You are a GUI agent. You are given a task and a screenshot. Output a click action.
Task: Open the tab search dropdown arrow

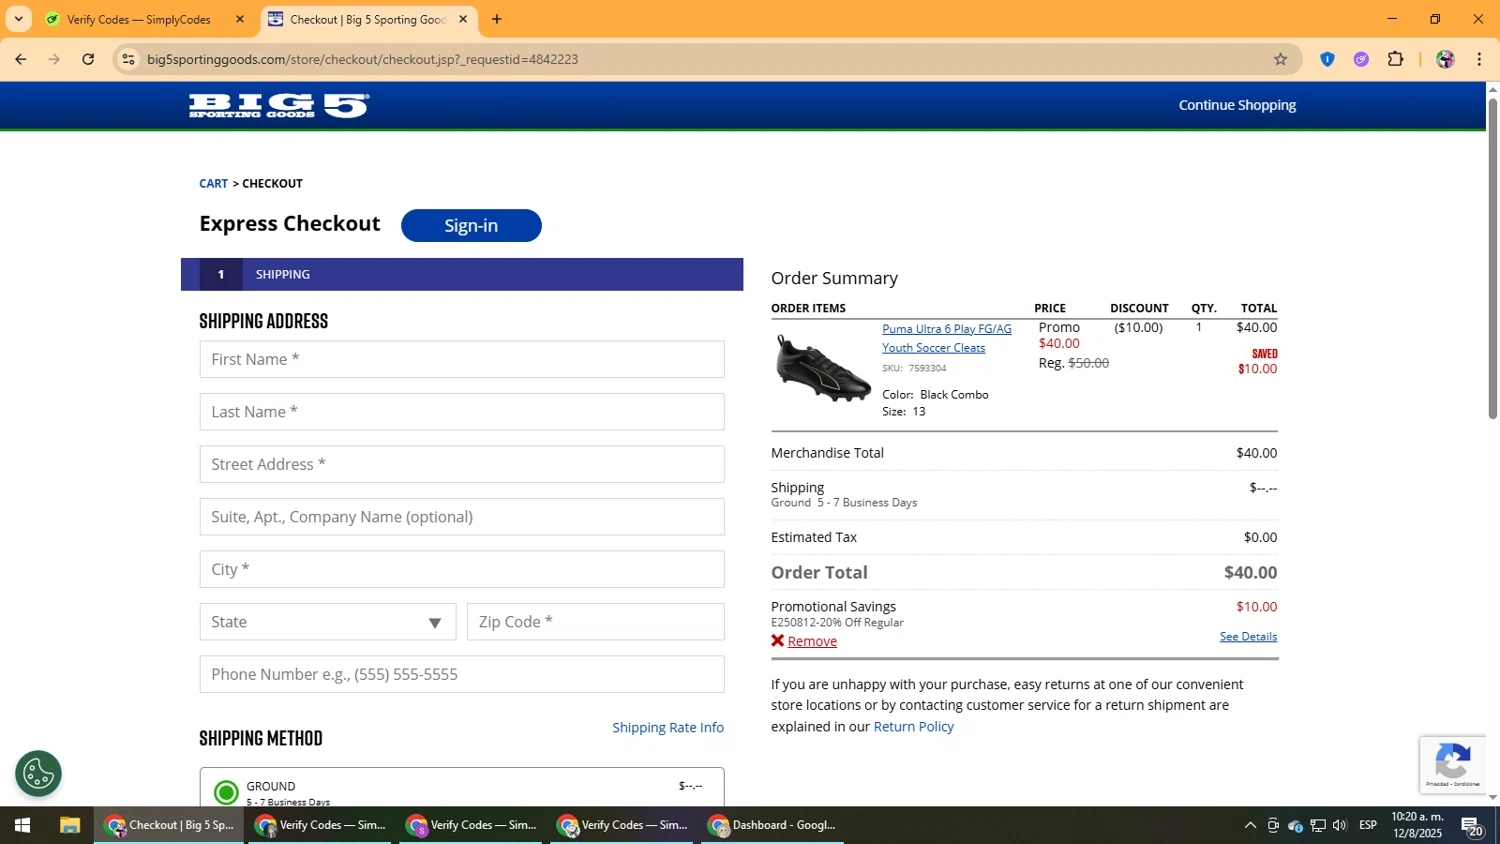pos(18,19)
